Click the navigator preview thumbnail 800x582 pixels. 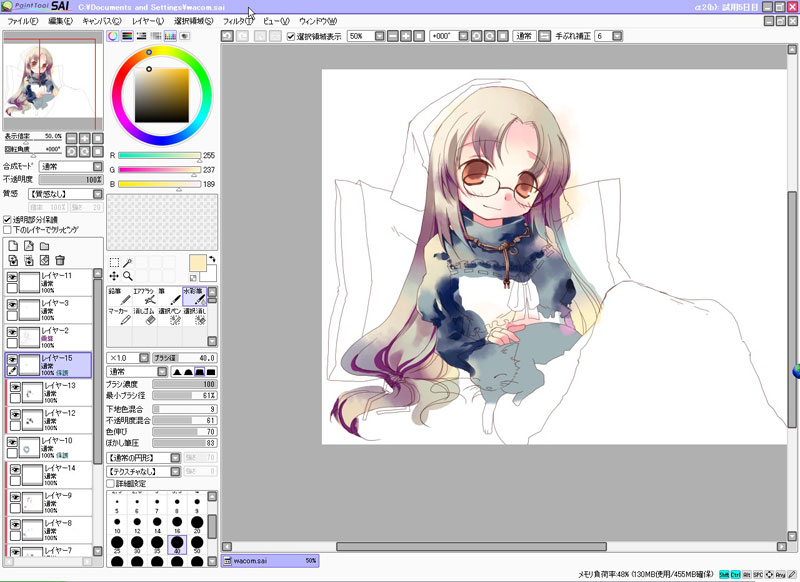click(x=53, y=82)
